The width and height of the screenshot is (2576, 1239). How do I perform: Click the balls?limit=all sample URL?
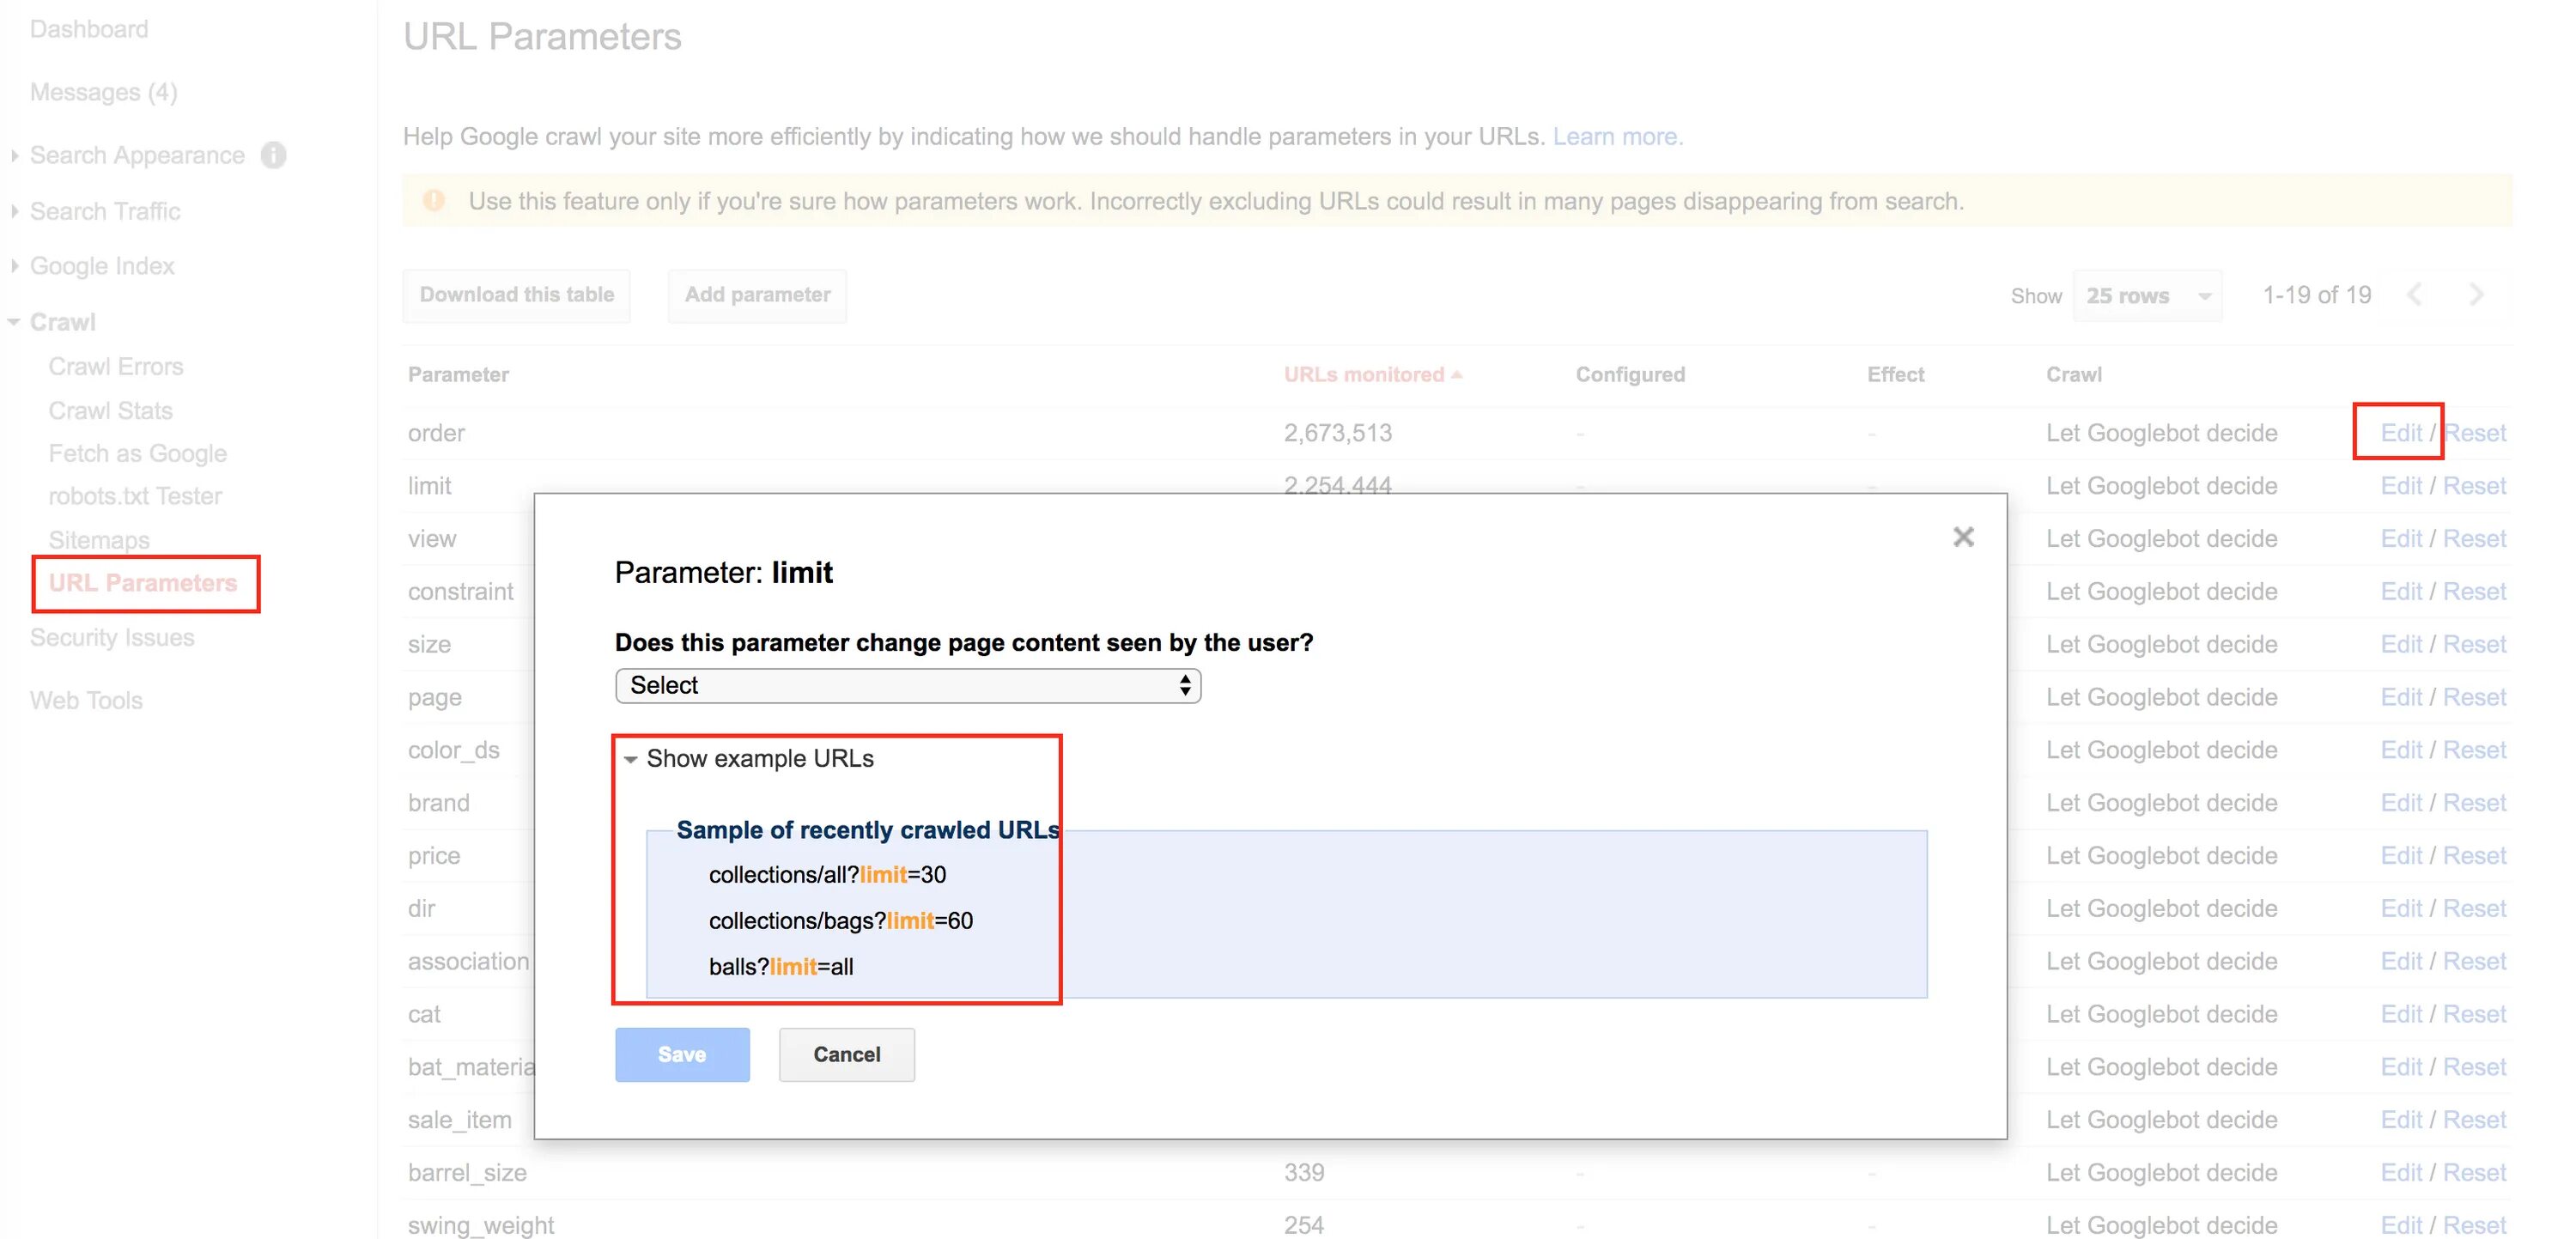781,967
